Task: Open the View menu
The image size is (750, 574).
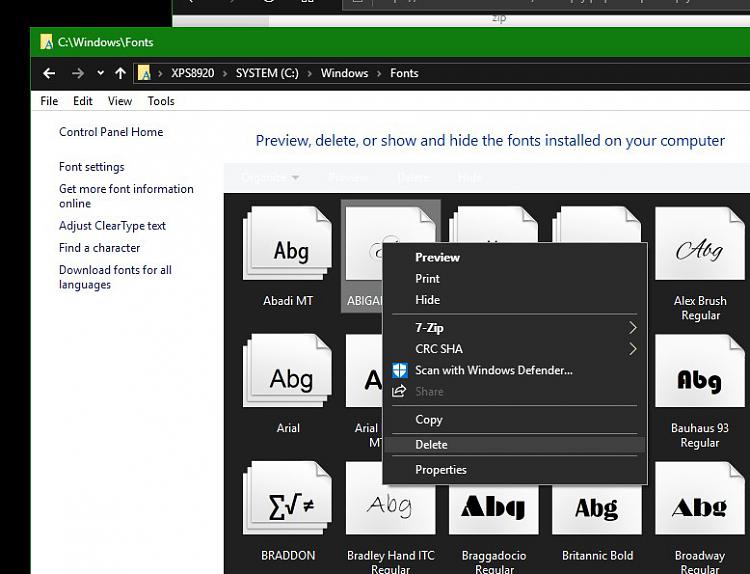Action: (x=120, y=101)
